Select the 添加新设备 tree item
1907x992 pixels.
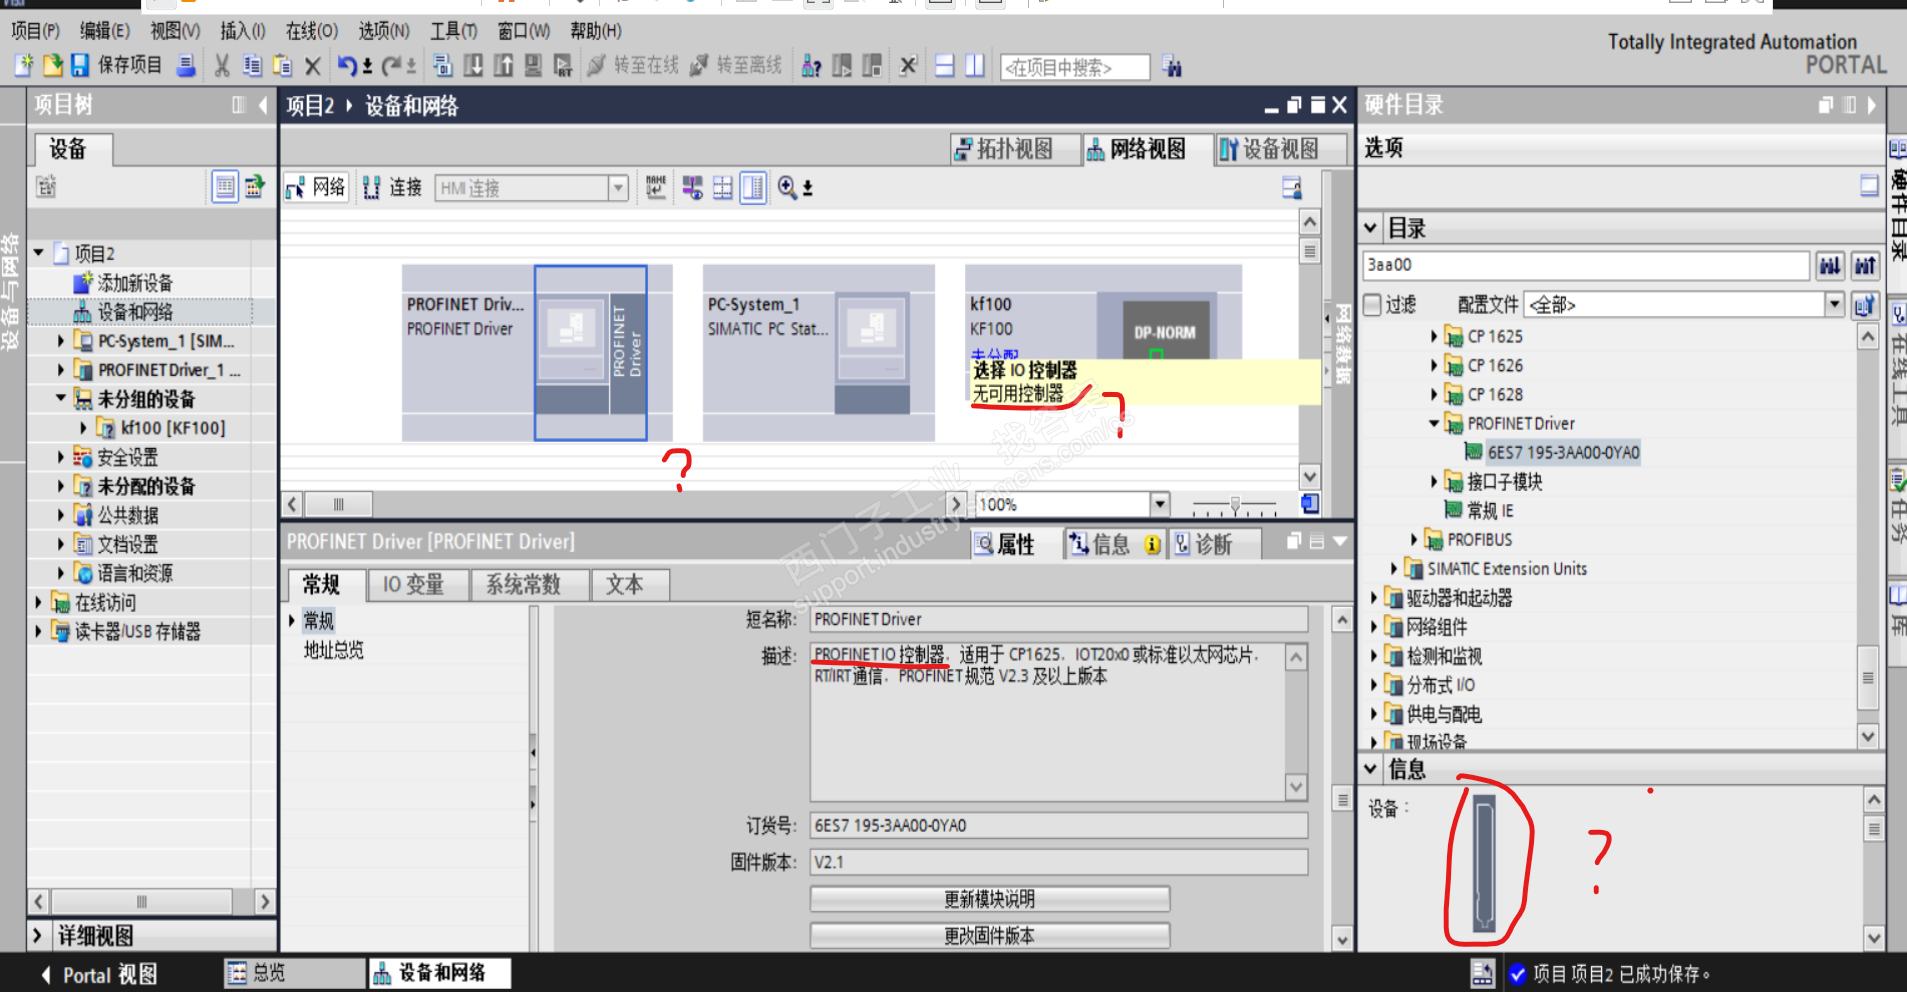(135, 283)
